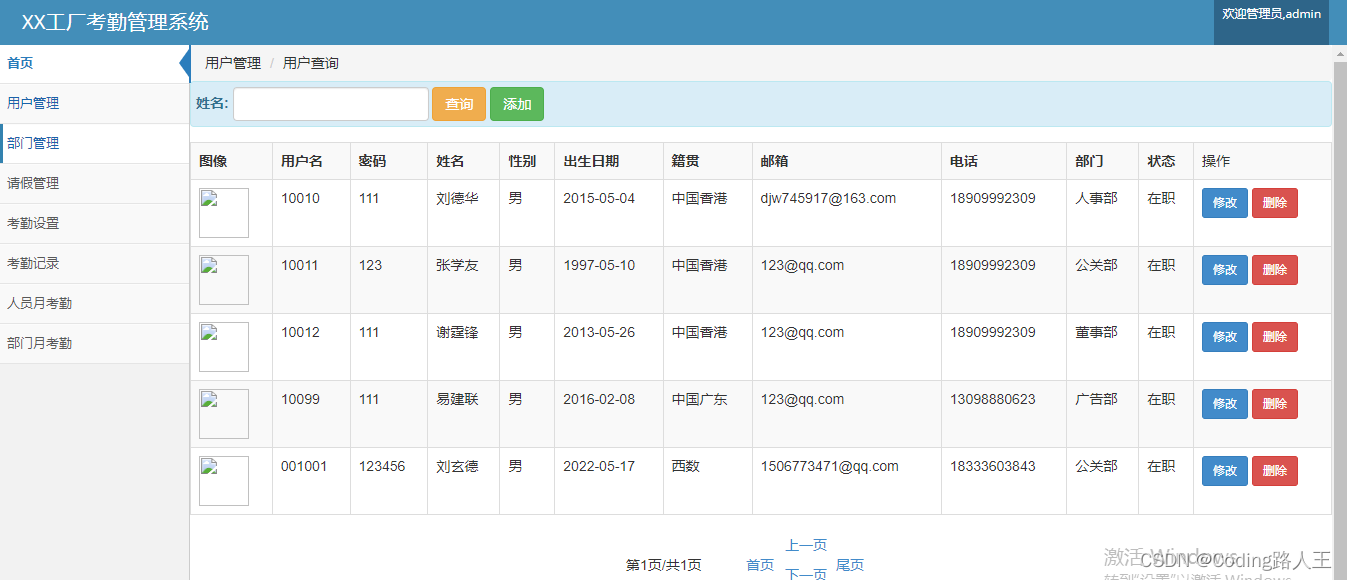This screenshot has height=580, width=1347.
Task: Open the 用户管理 section in sidebar
Action: [x=32, y=103]
